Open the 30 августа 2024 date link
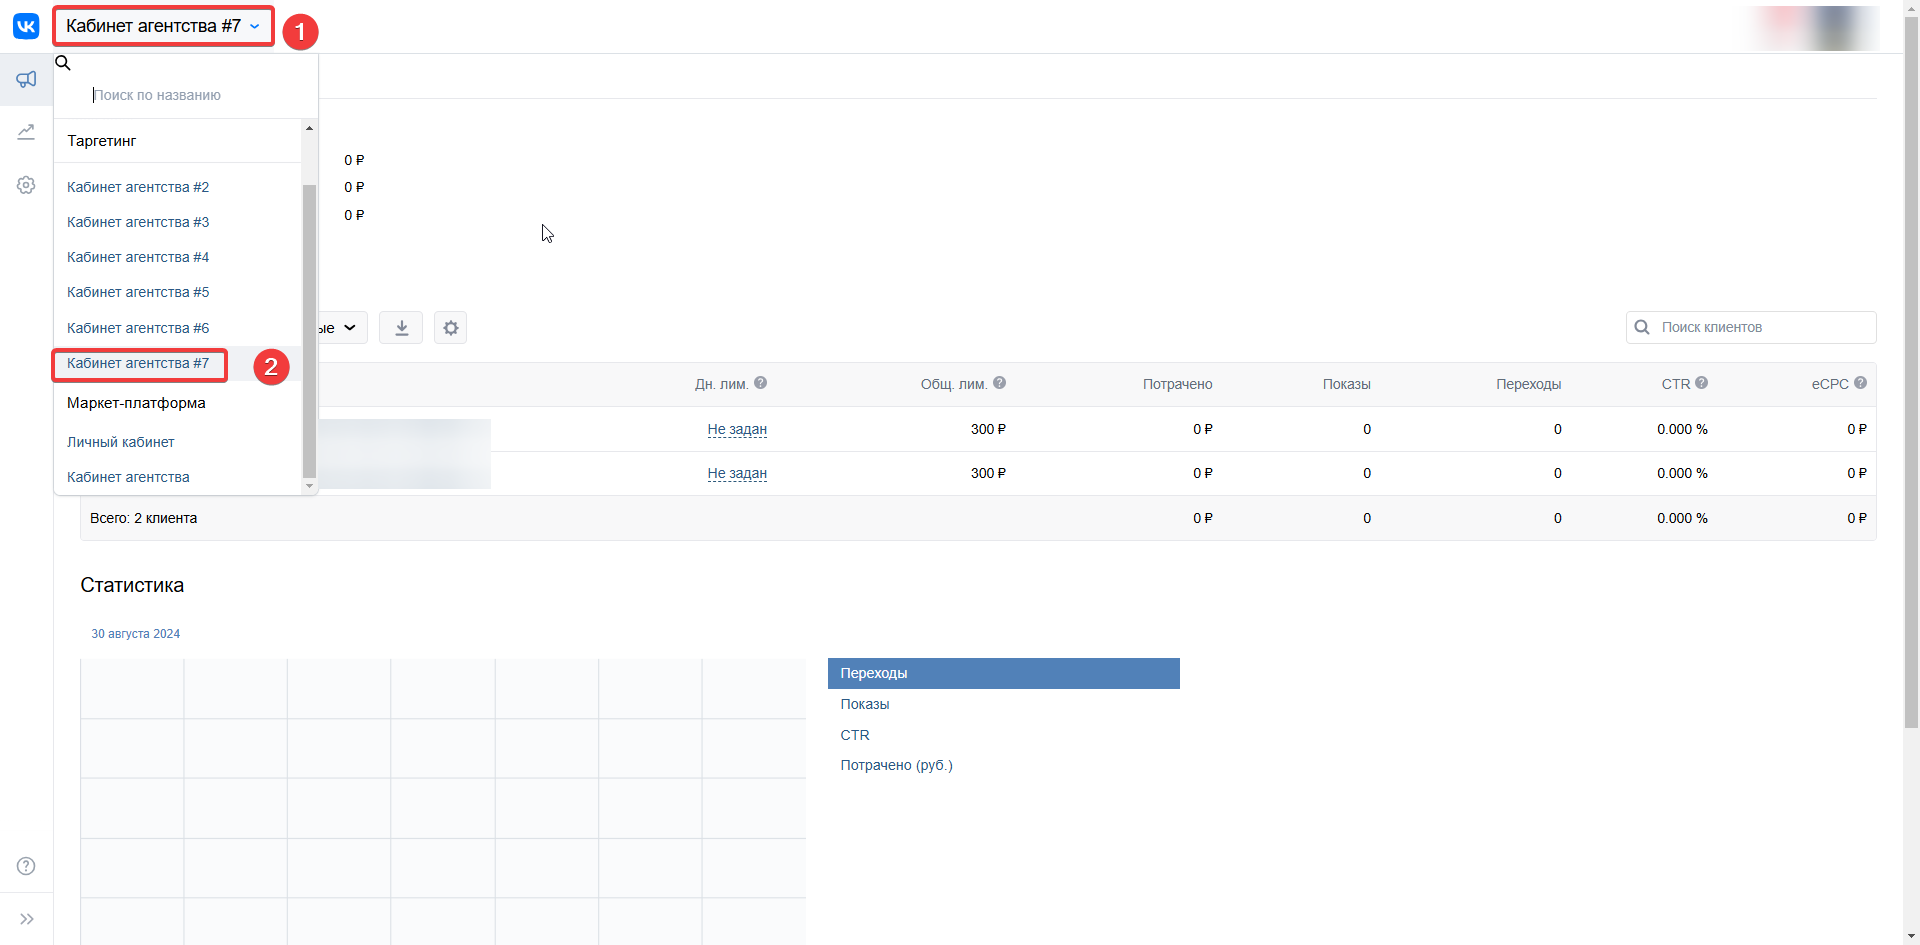The image size is (1920, 945). (x=136, y=634)
